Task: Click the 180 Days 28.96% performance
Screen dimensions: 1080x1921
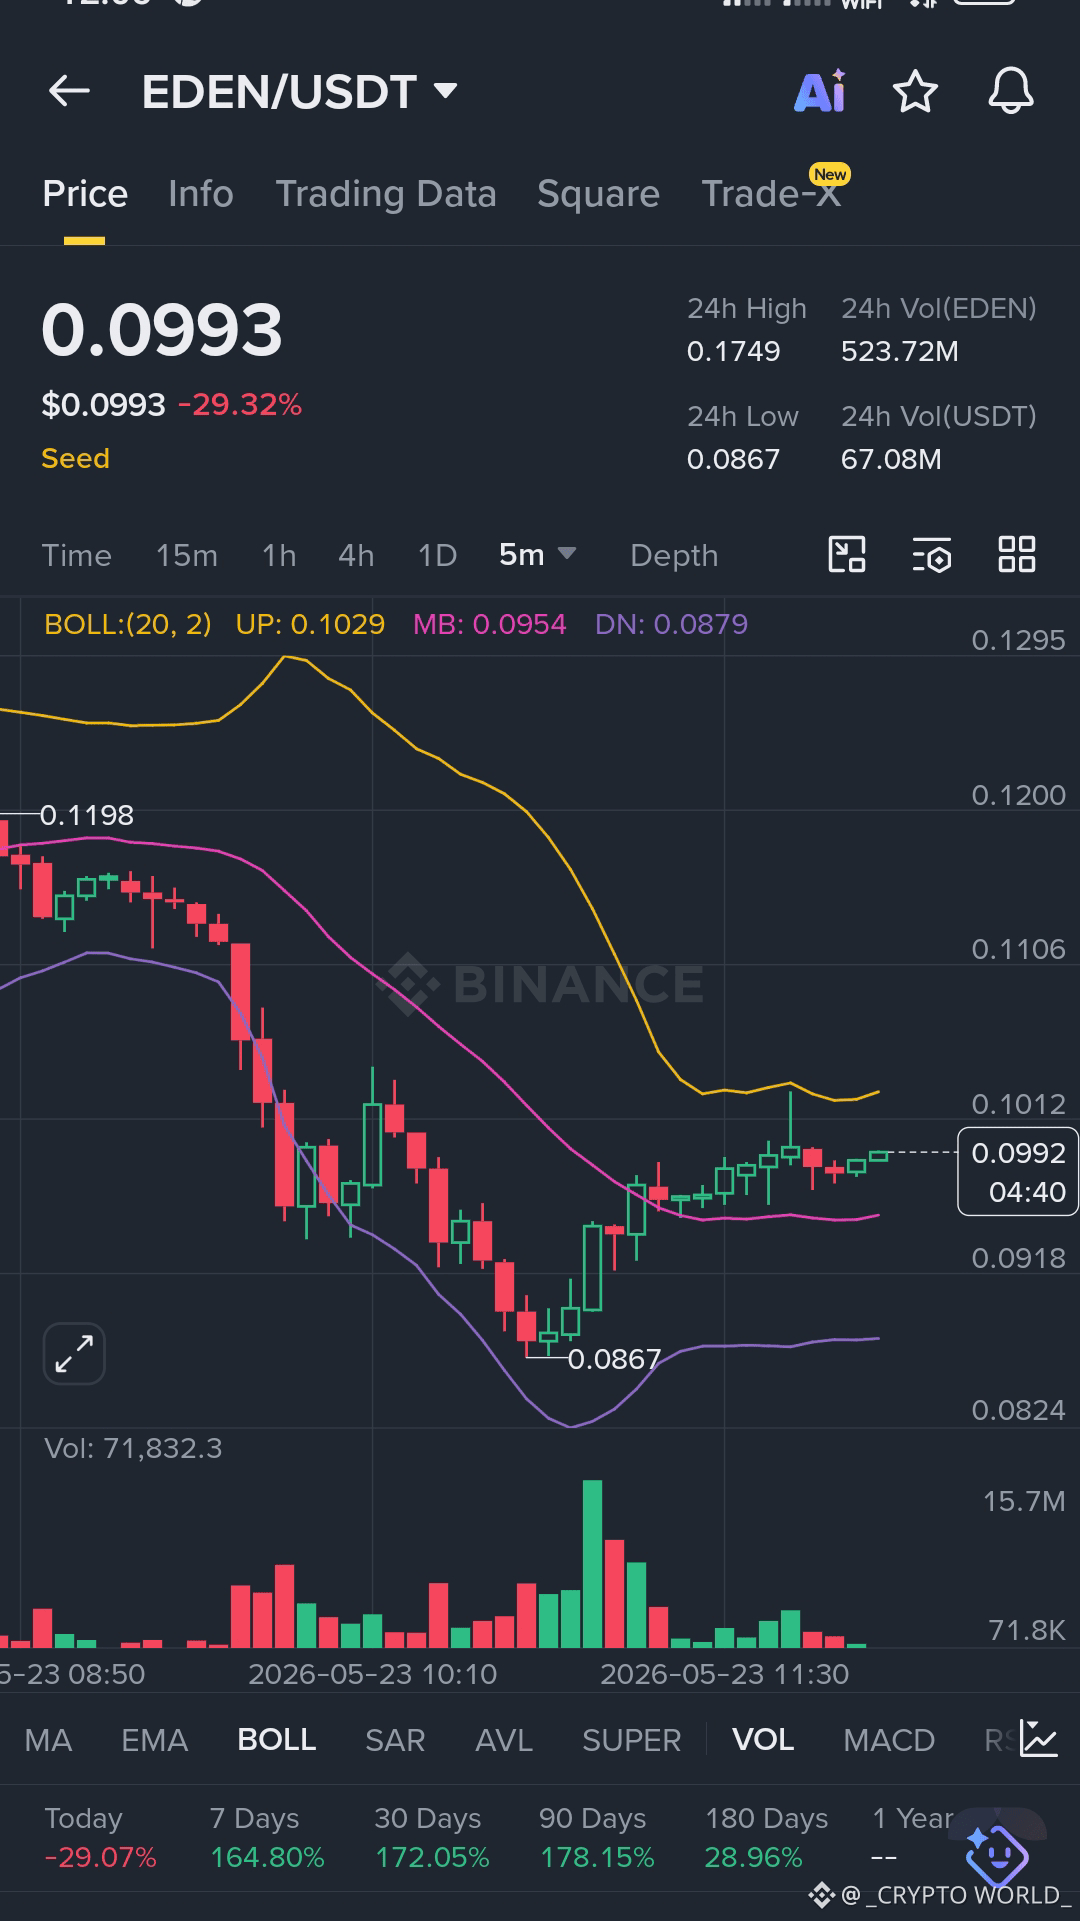Action: [766, 1838]
